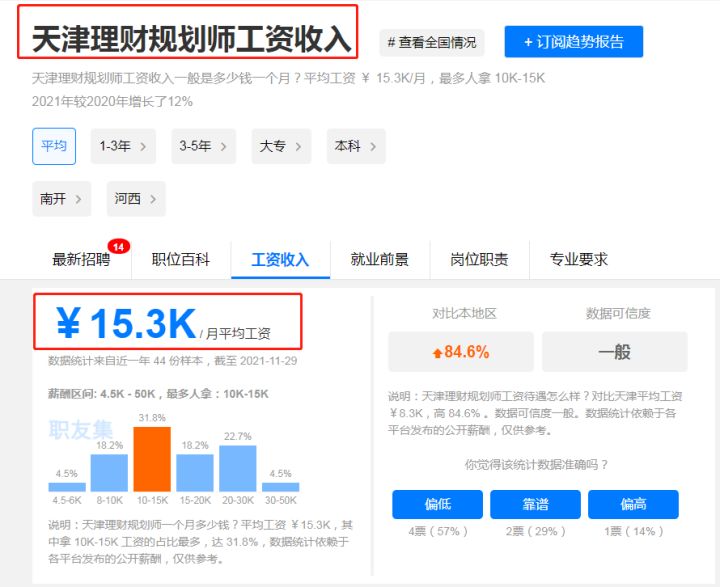Filter by 河西 district
720x587 pixels.
[135, 199]
